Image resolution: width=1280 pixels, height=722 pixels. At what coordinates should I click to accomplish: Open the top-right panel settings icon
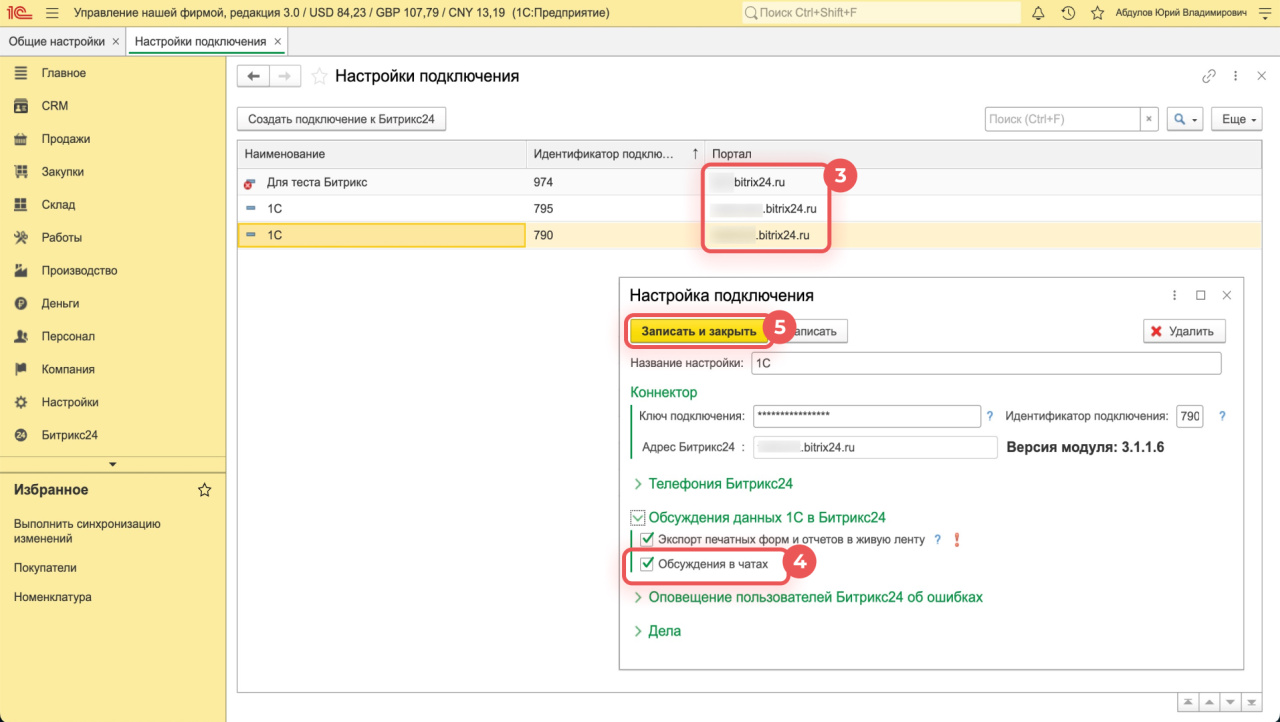click(x=1263, y=13)
